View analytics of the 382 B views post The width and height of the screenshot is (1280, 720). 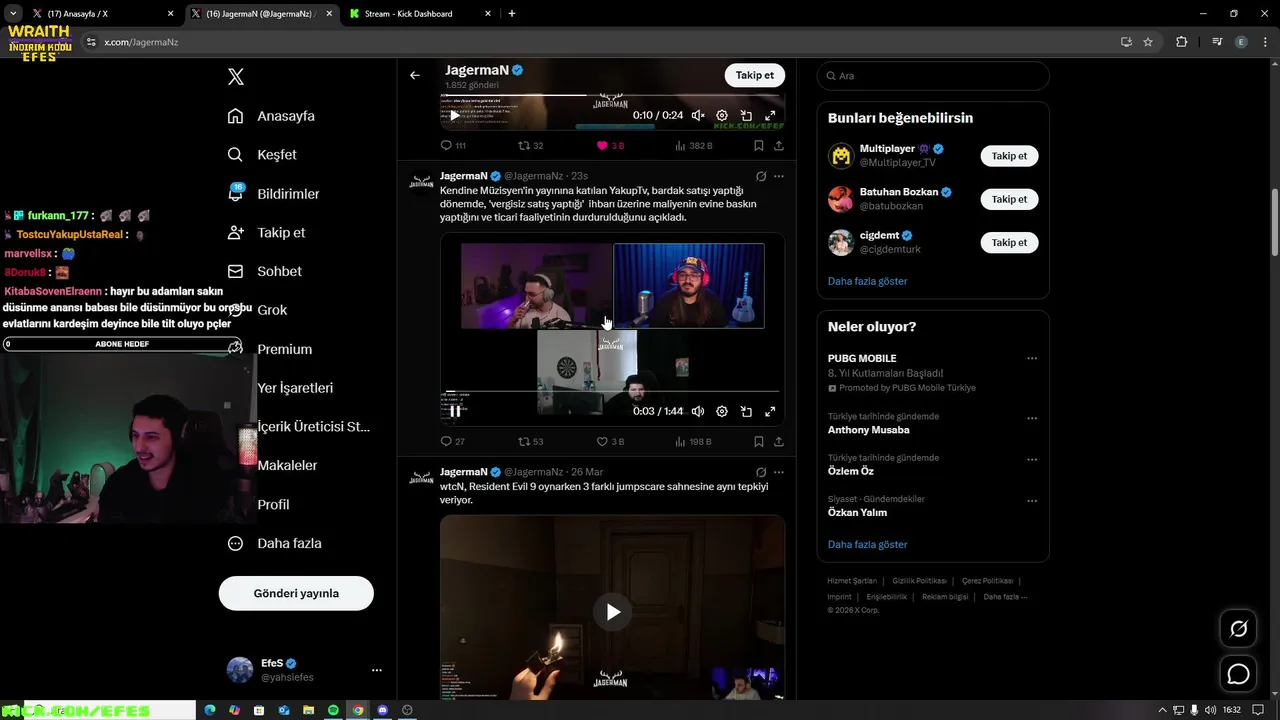[693, 145]
